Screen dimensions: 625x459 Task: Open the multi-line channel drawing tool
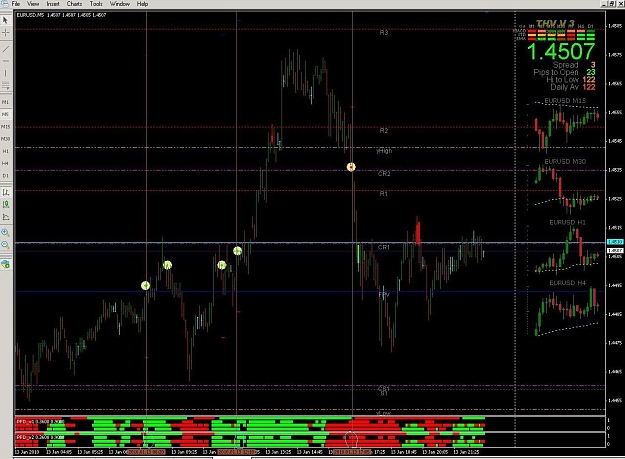(x=6, y=86)
